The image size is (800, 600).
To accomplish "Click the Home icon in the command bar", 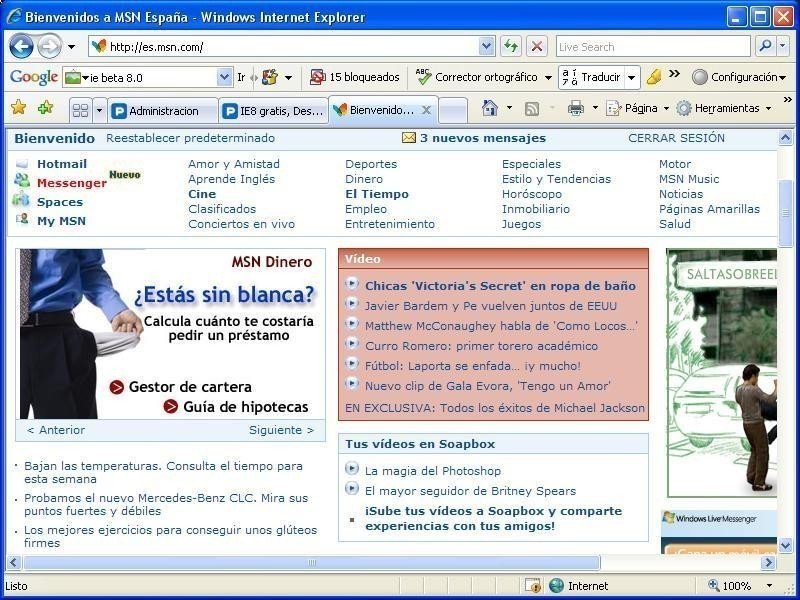I will (490, 108).
